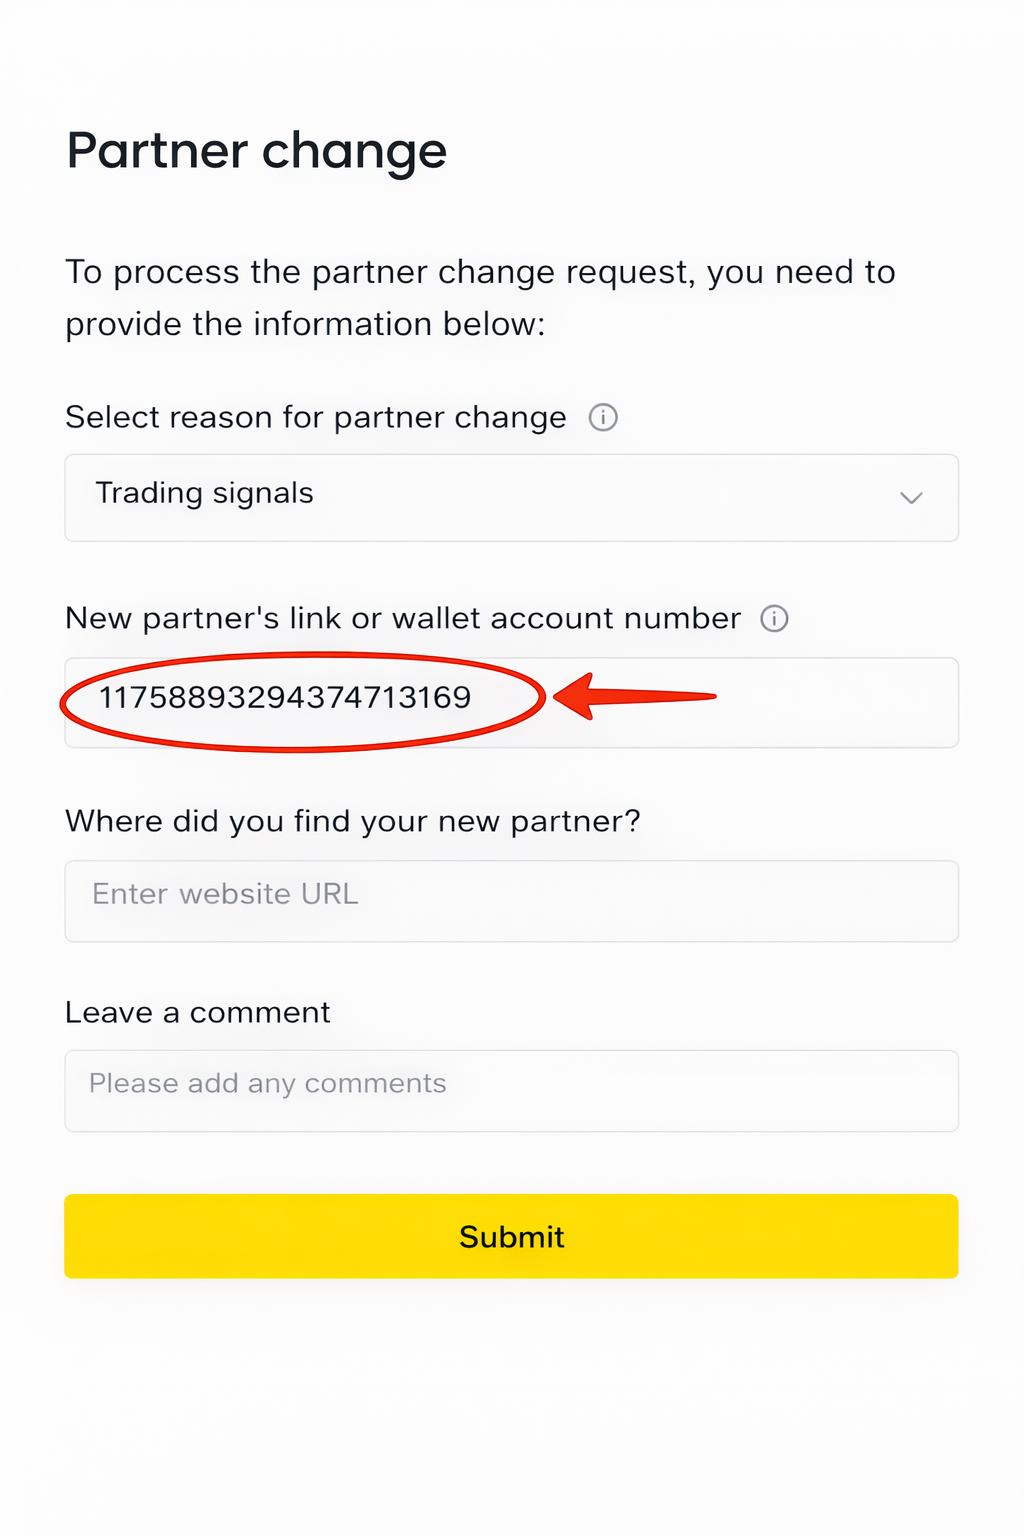1024x1536 pixels.
Task: Click the Leave a comment label
Action: 197,1012
